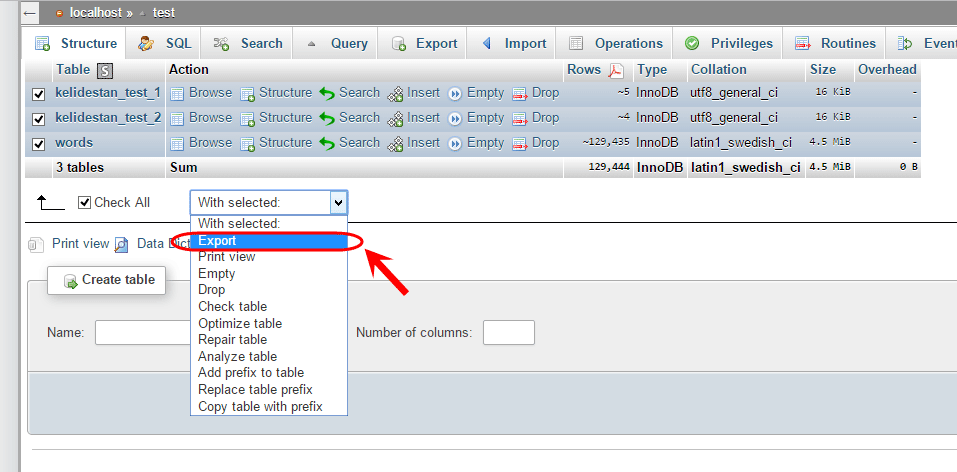Screen dimensions: 957x472
Task: Click the Structure icon for words table
Action: coord(247,143)
